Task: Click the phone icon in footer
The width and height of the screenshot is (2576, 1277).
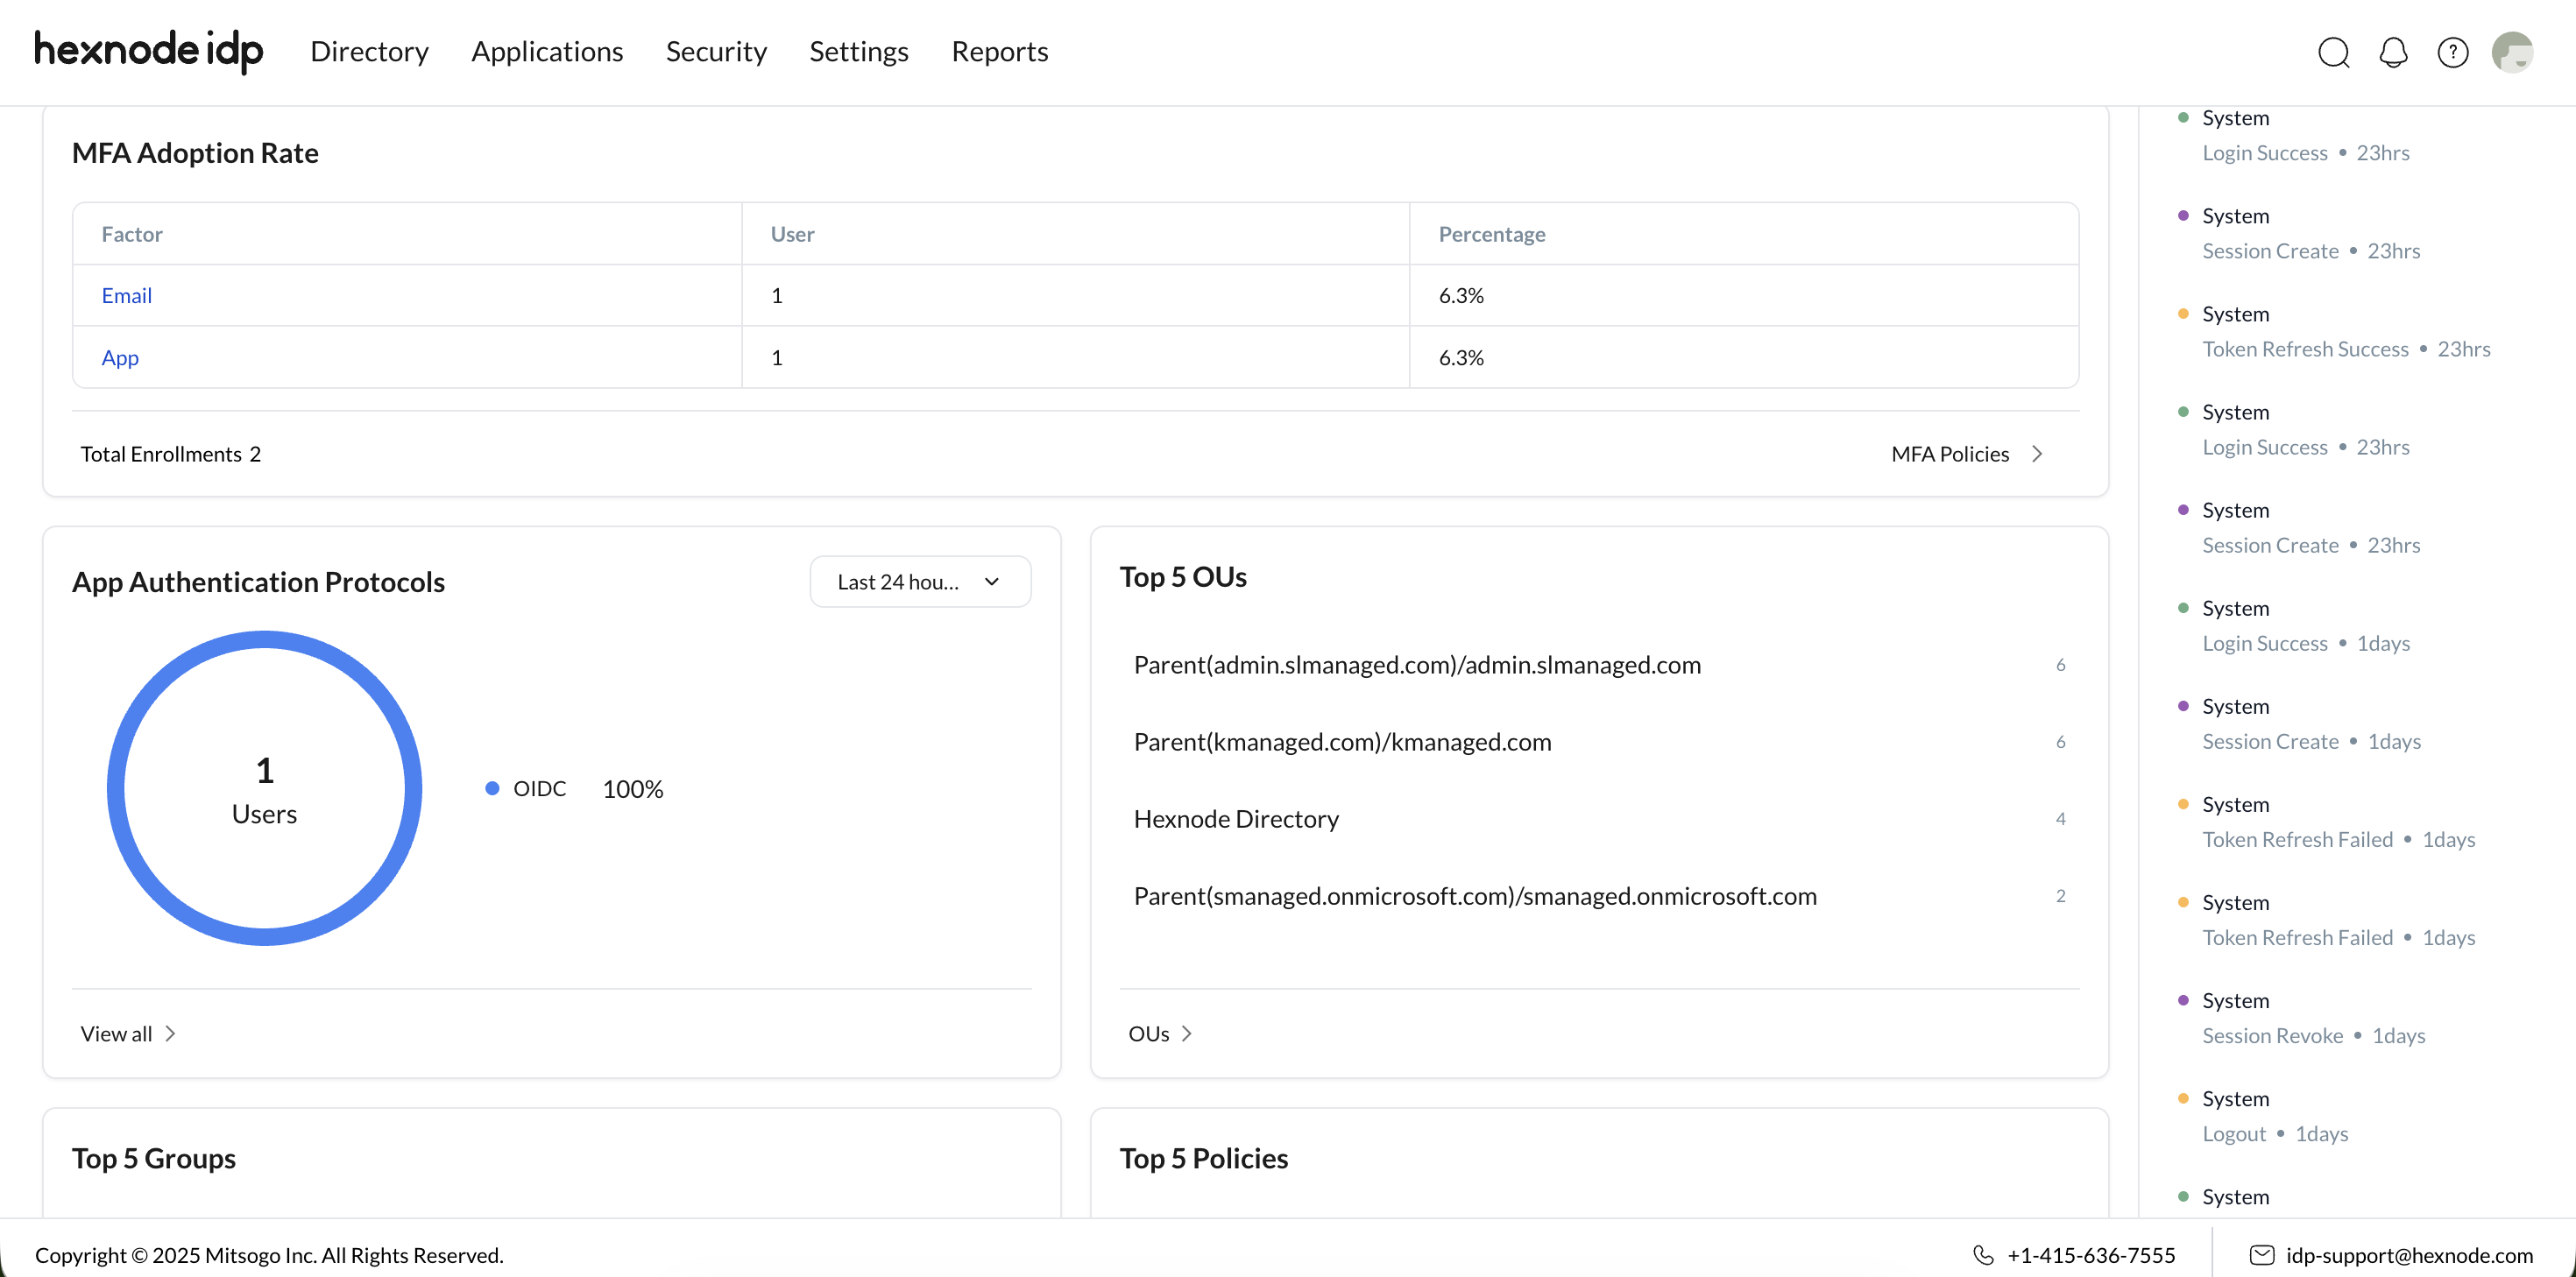Action: coord(1983,1254)
